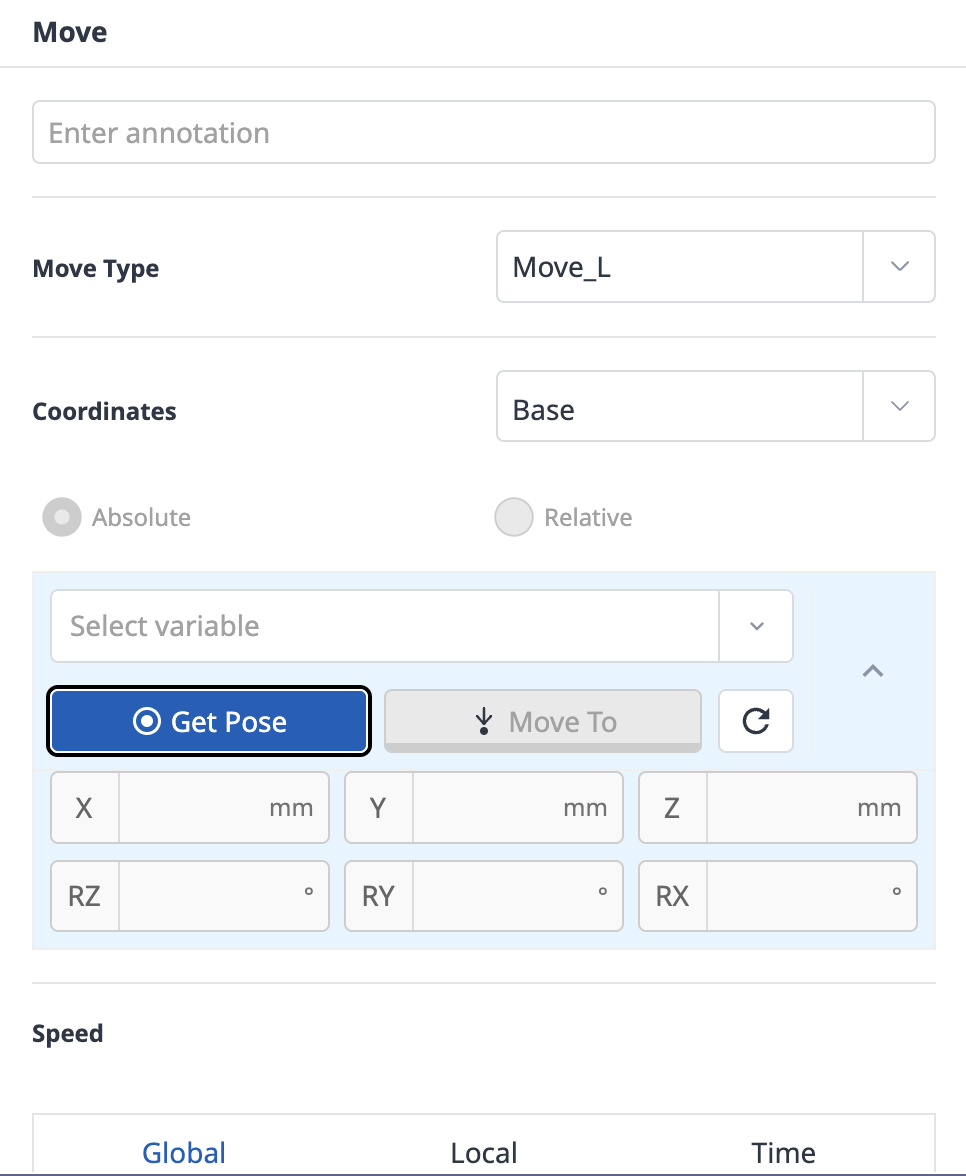The height and width of the screenshot is (1176, 966).
Task: Click the Move_L combo box value
Action: [x=680, y=266]
